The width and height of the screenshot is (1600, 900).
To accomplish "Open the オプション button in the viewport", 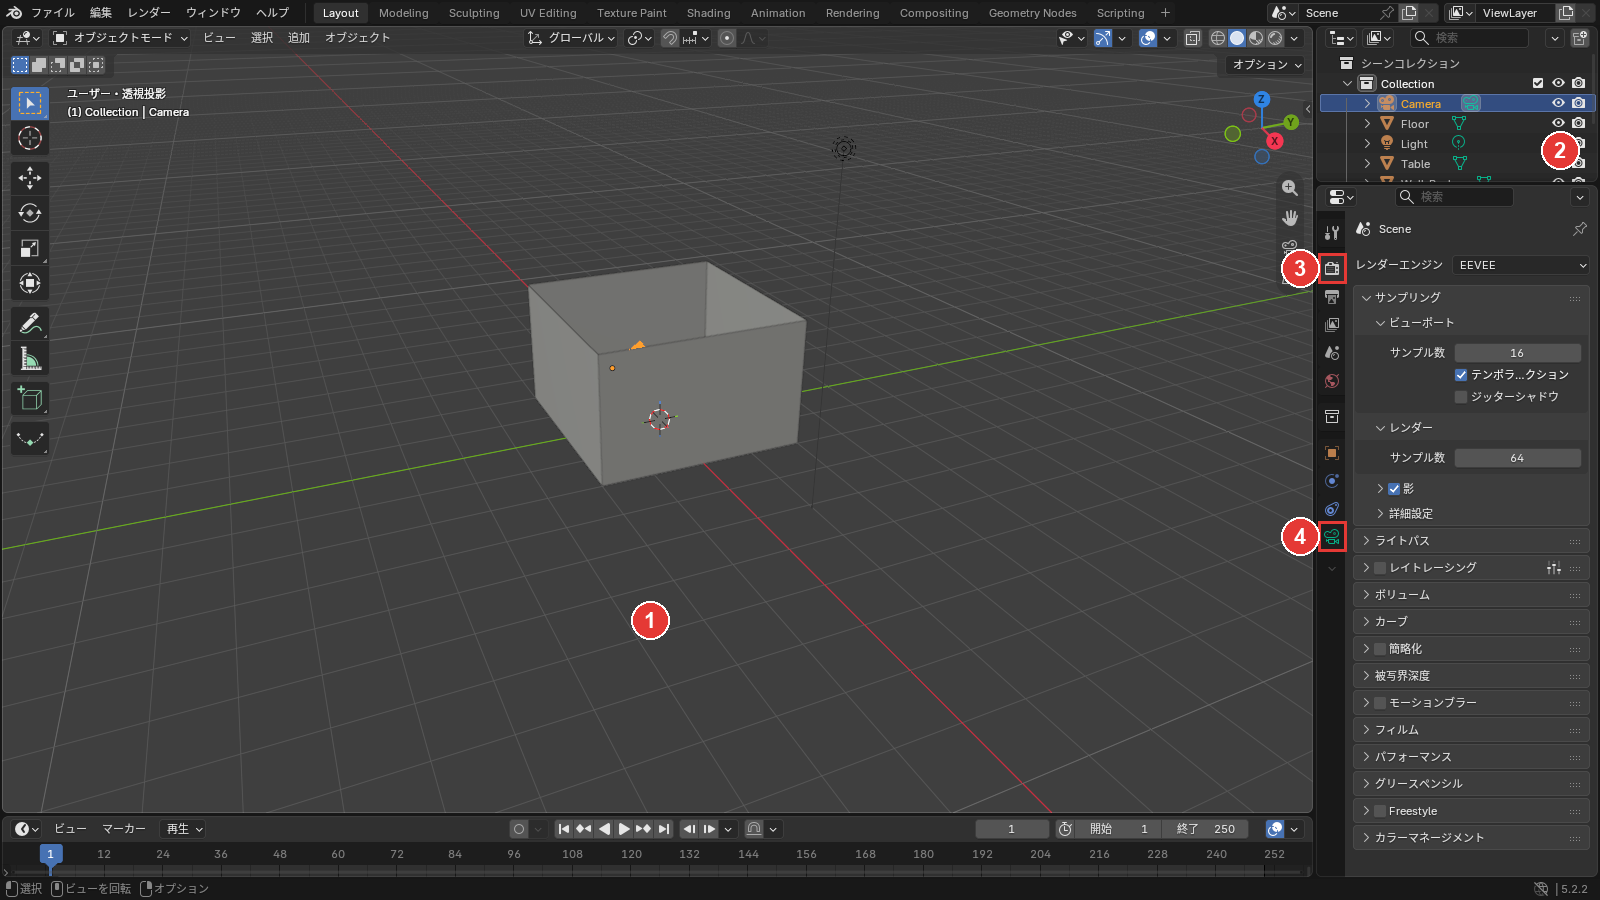I will (1267, 65).
